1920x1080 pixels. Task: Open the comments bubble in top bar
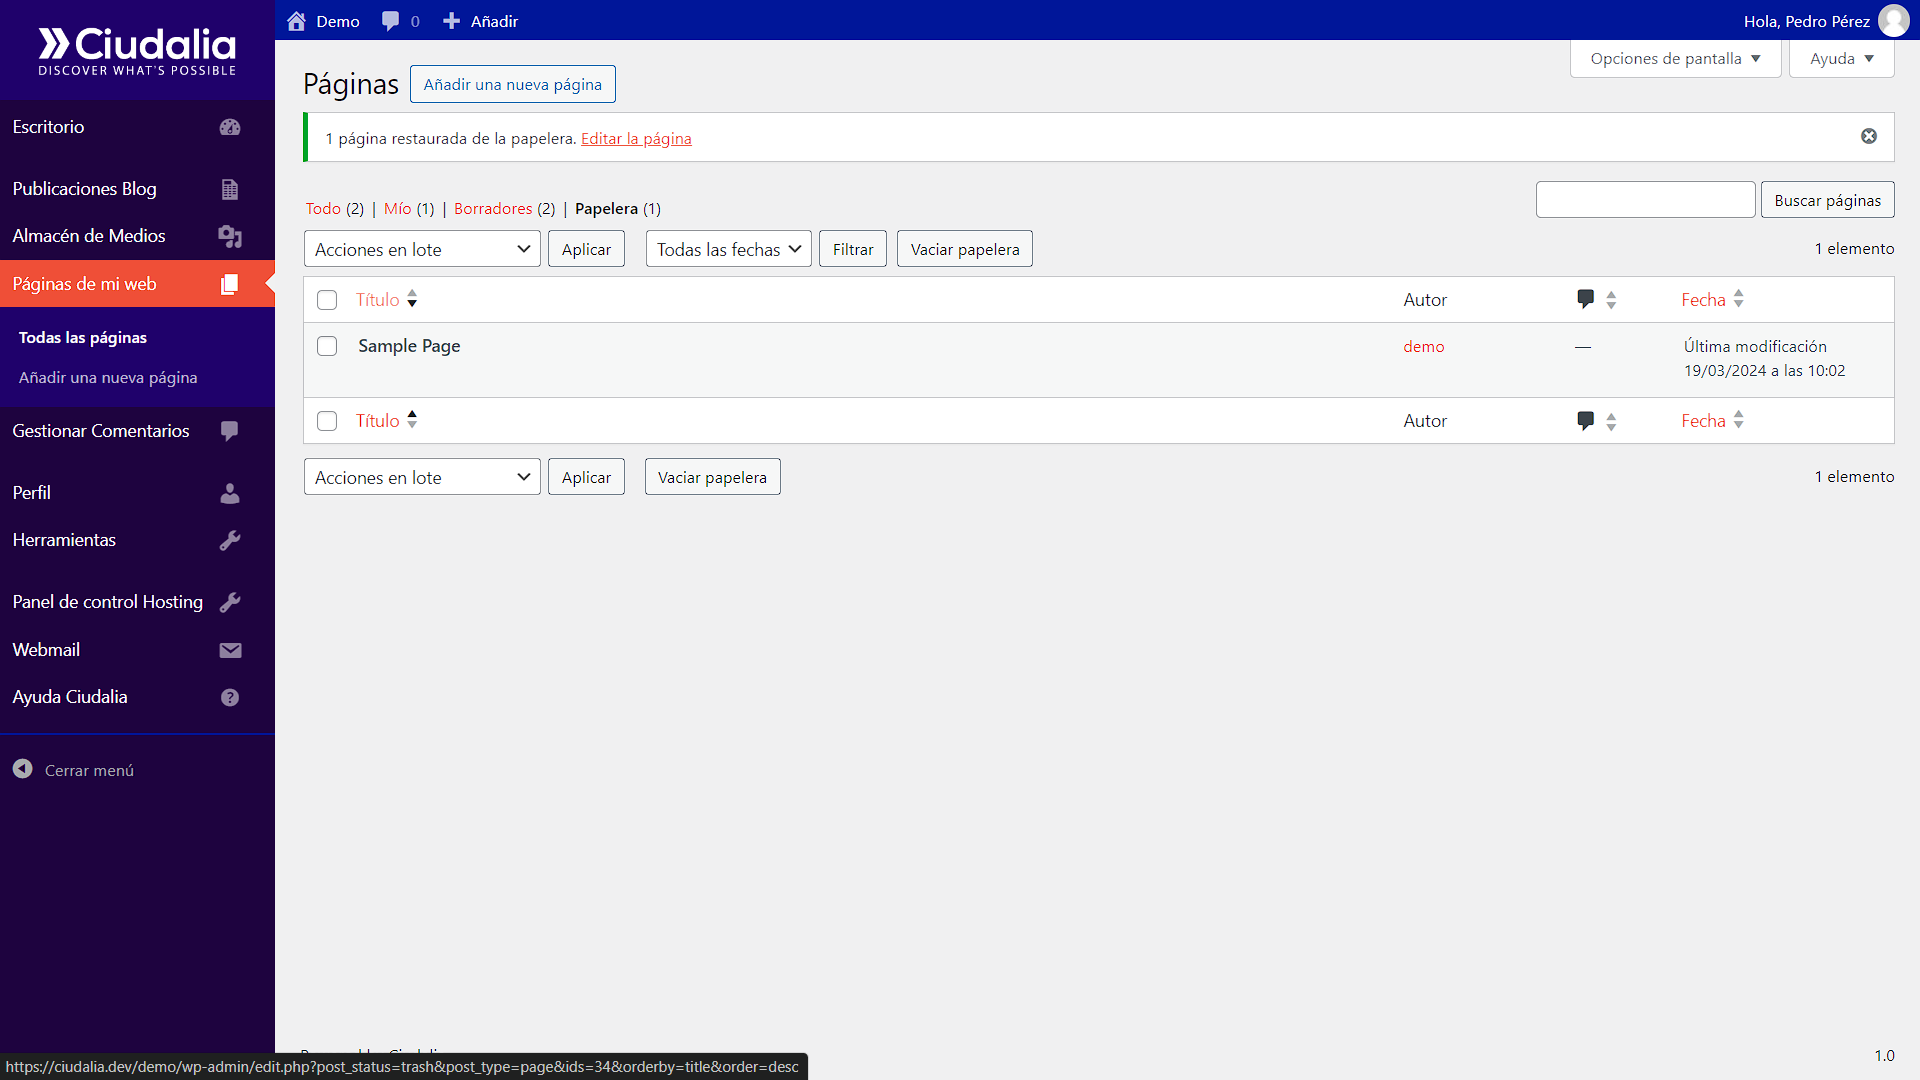click(390, 21)
